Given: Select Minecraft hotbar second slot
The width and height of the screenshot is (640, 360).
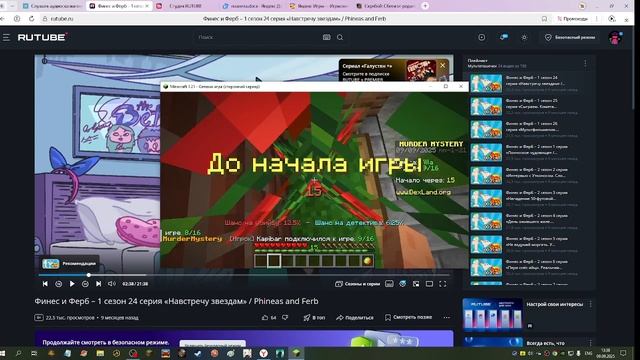Looking at the screenshot, I should point(274,260).
